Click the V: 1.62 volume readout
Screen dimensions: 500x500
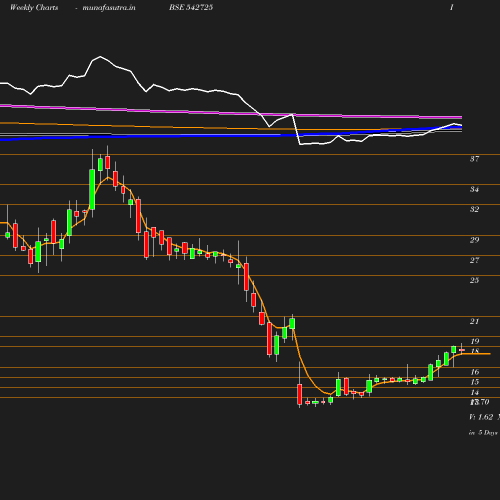coord(481,417)
